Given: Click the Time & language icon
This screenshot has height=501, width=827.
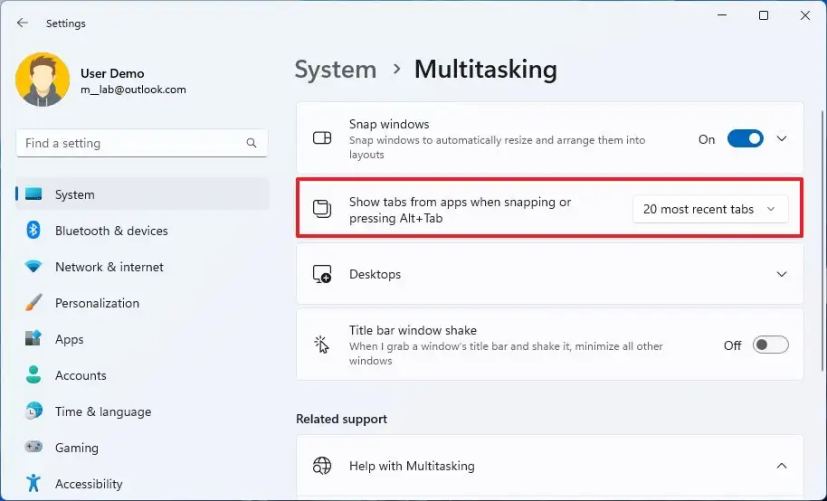Looking at the screenshot, I should point(34,411).
